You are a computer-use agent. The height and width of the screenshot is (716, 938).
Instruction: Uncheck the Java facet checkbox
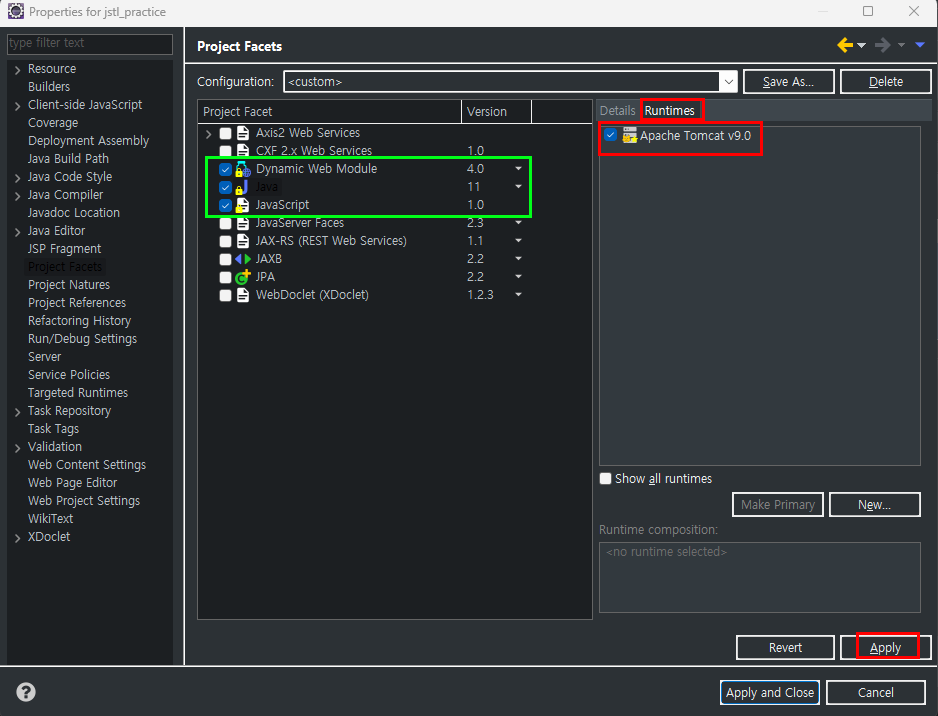coord(226,187)
